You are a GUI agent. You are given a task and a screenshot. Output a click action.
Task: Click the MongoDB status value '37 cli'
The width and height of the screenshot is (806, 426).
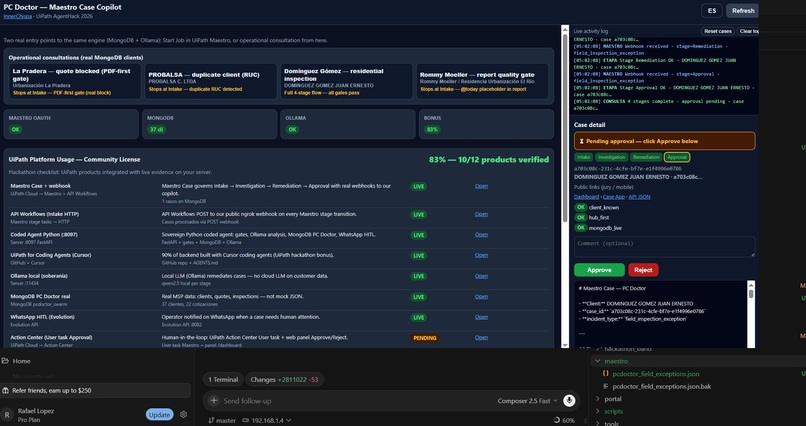156,129
